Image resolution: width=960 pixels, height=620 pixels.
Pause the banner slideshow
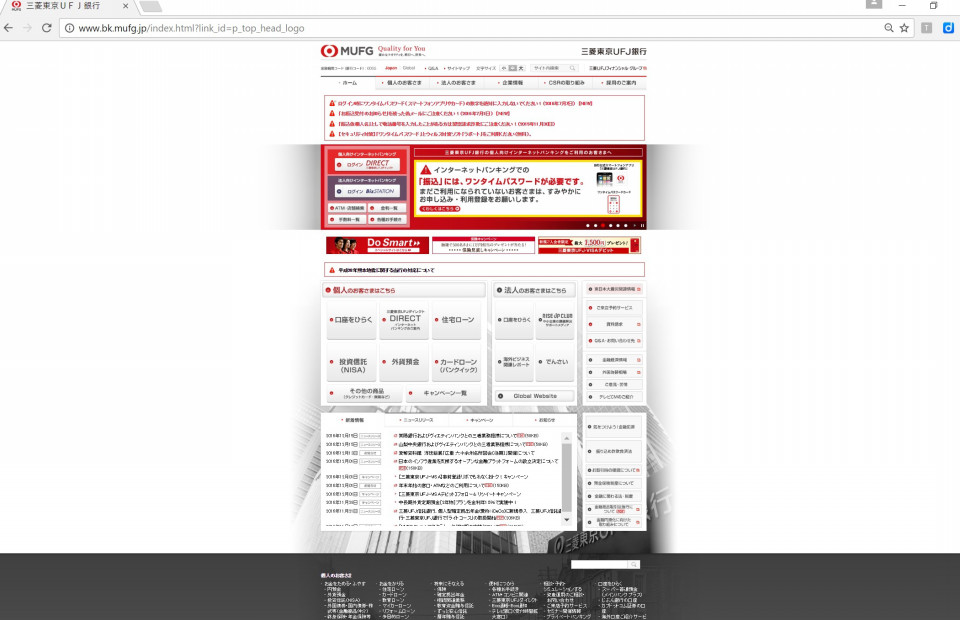642,225
